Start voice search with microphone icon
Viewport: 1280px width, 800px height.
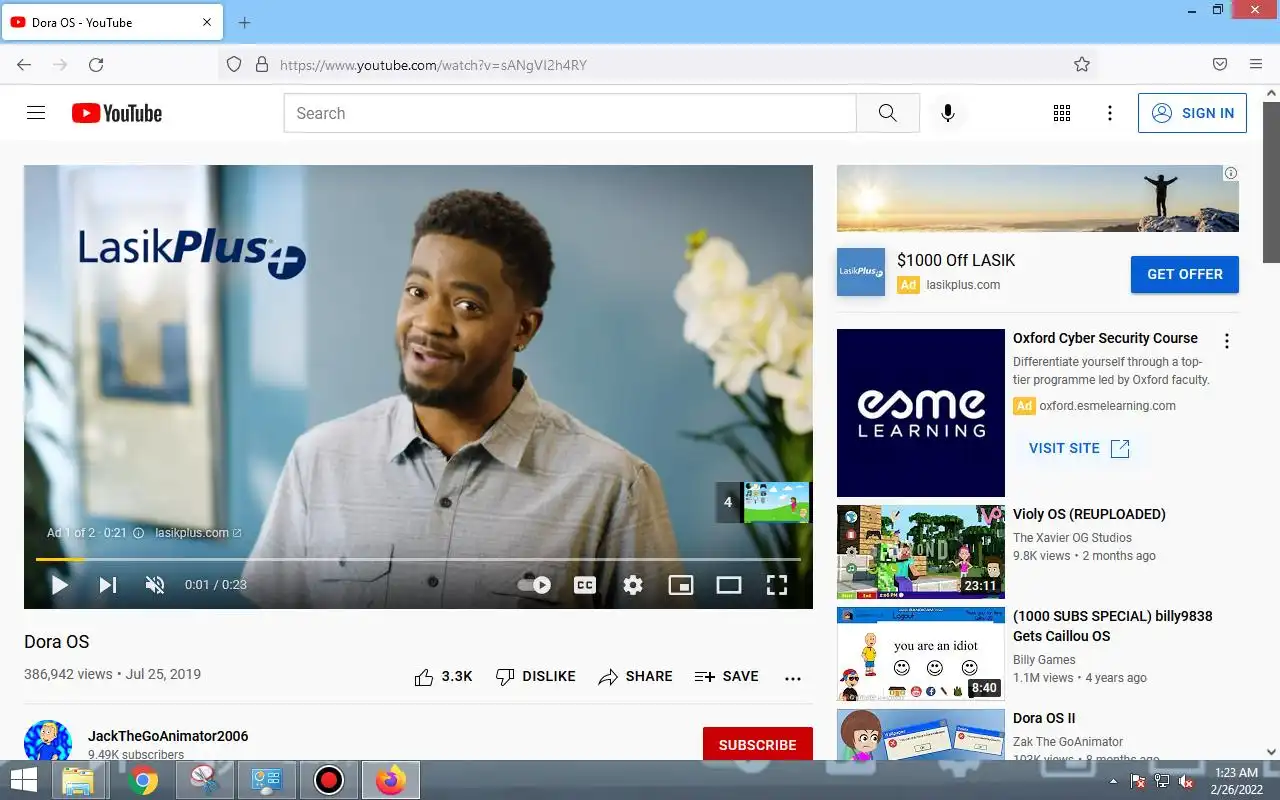(948, 113)
